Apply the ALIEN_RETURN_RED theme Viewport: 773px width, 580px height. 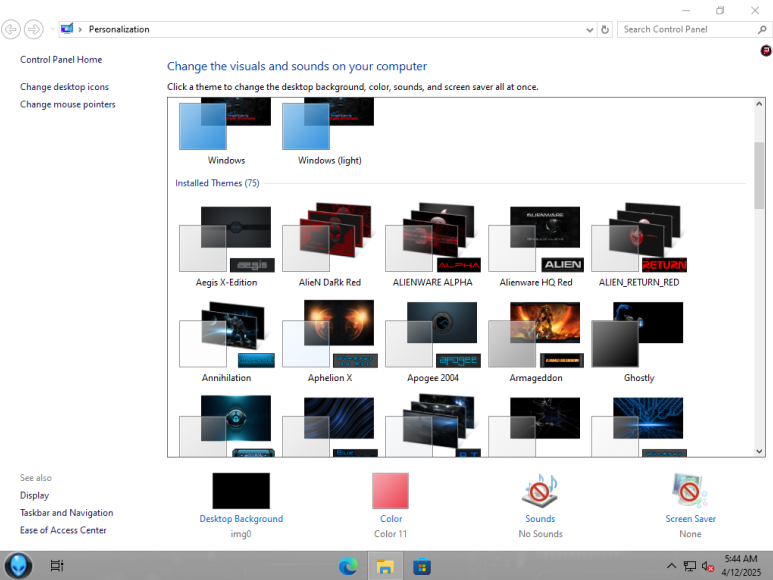(x=638, y=245)
